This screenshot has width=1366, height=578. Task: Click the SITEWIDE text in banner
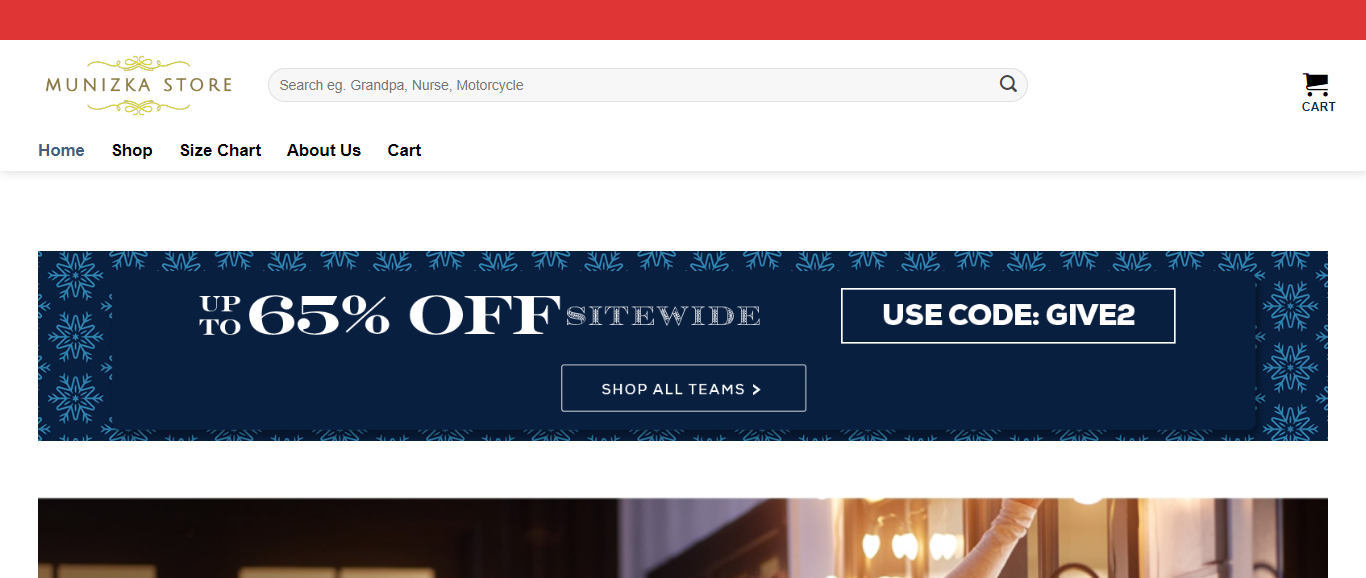tap(663, 316)
